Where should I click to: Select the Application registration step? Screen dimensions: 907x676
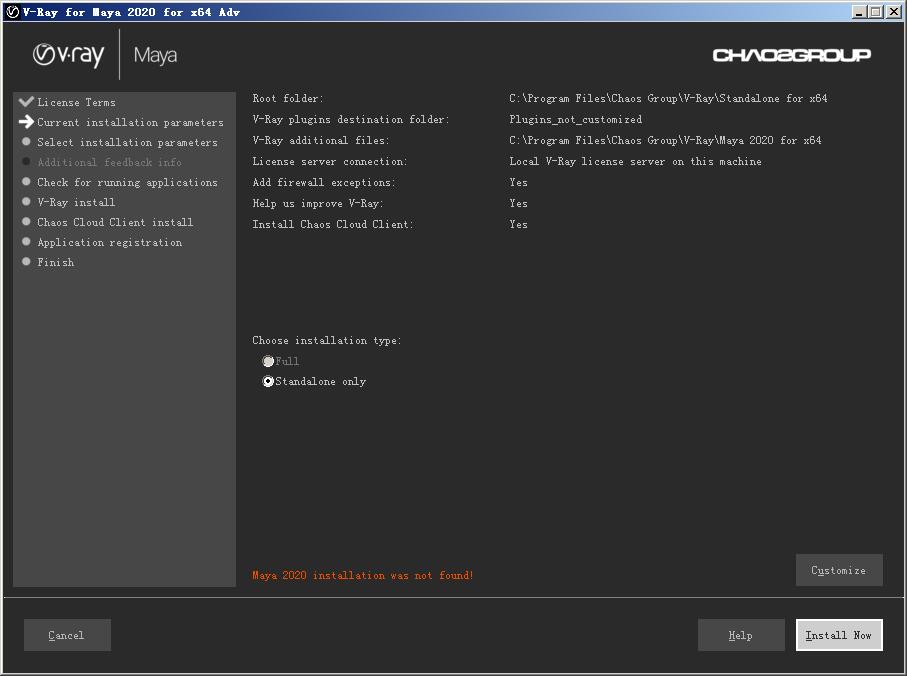click(109, 242)
